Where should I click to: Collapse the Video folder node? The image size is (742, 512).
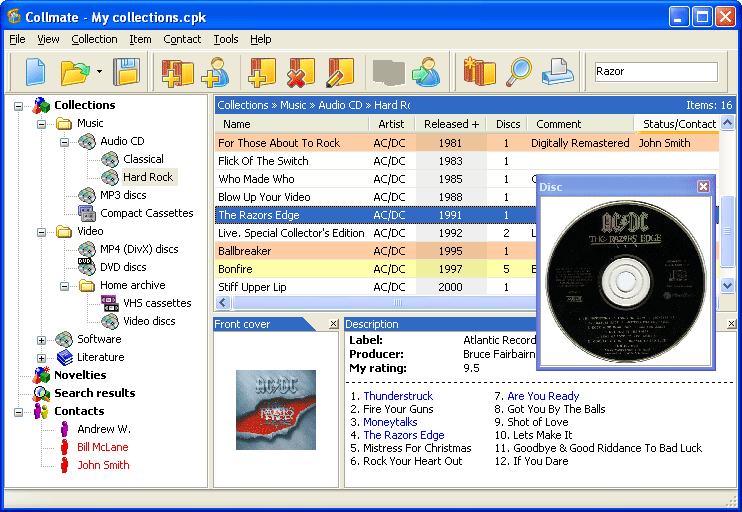click(42, 232)
